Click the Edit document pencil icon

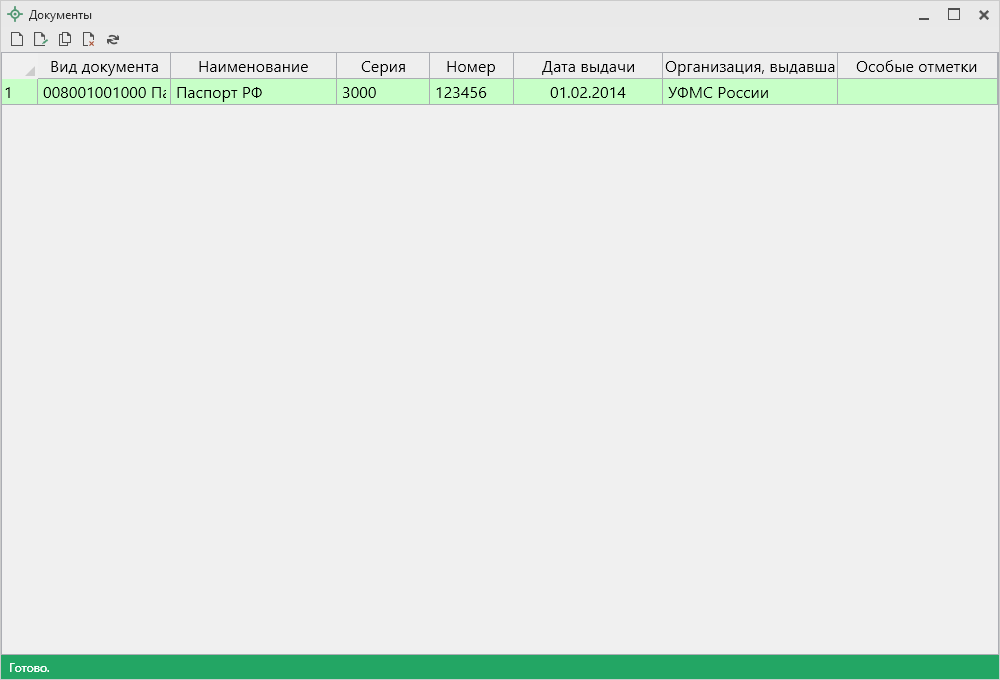click(x=40, y=40)
